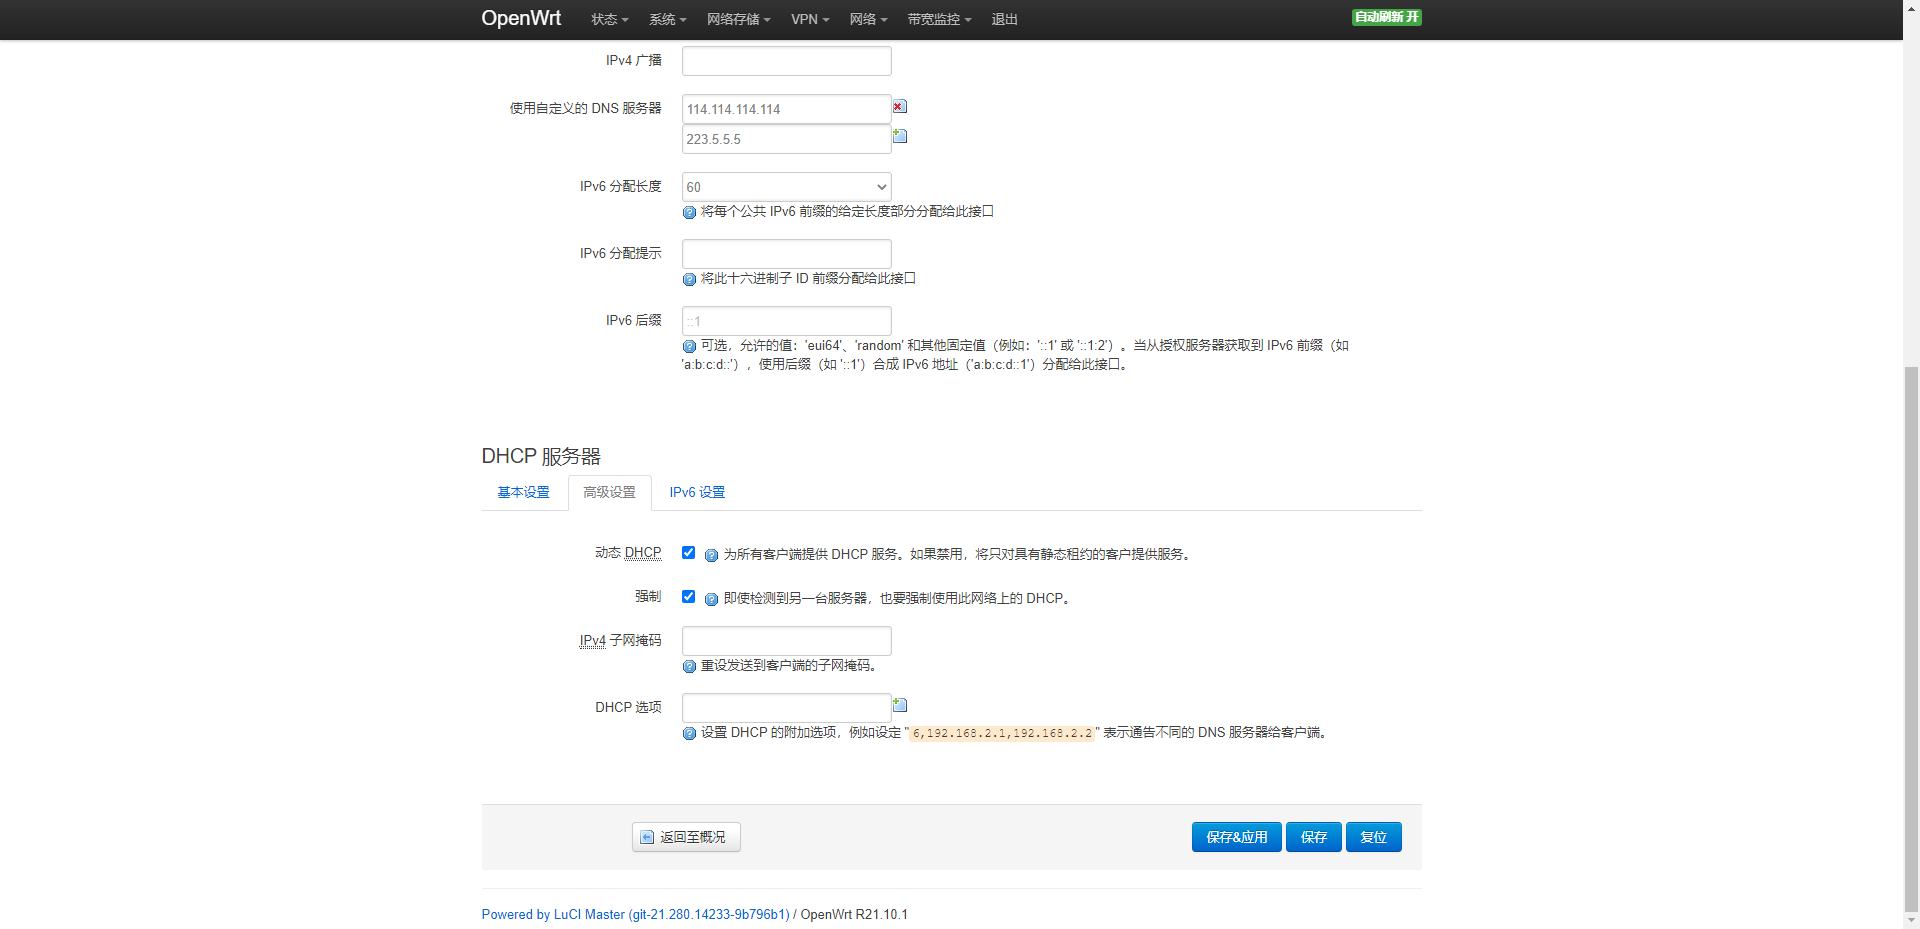
Task: Open the VPN menu
Action: click(x=810, y=19)
